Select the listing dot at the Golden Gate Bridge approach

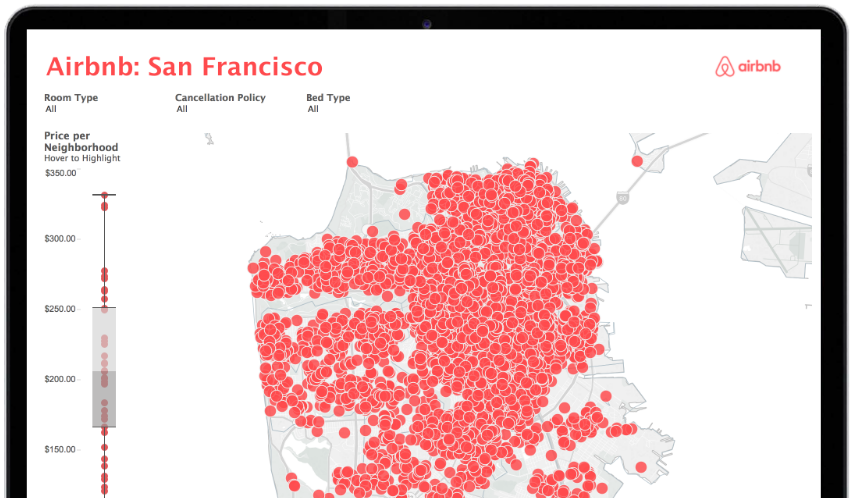[x=352, y=162]
